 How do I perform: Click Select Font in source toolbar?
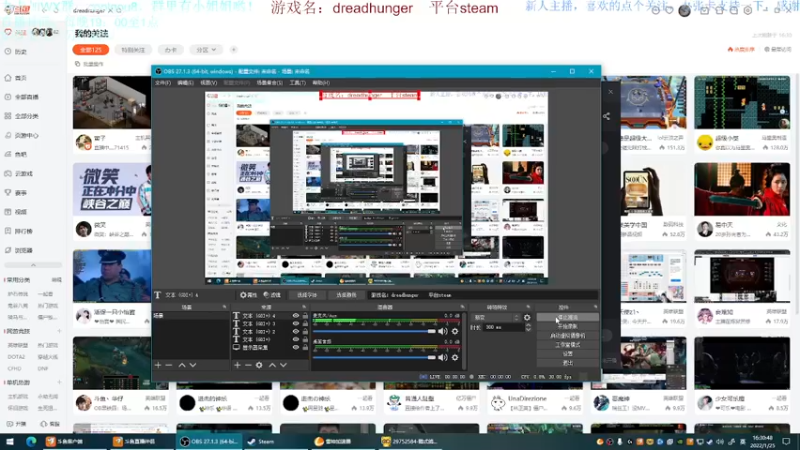(x=307, y=295)
